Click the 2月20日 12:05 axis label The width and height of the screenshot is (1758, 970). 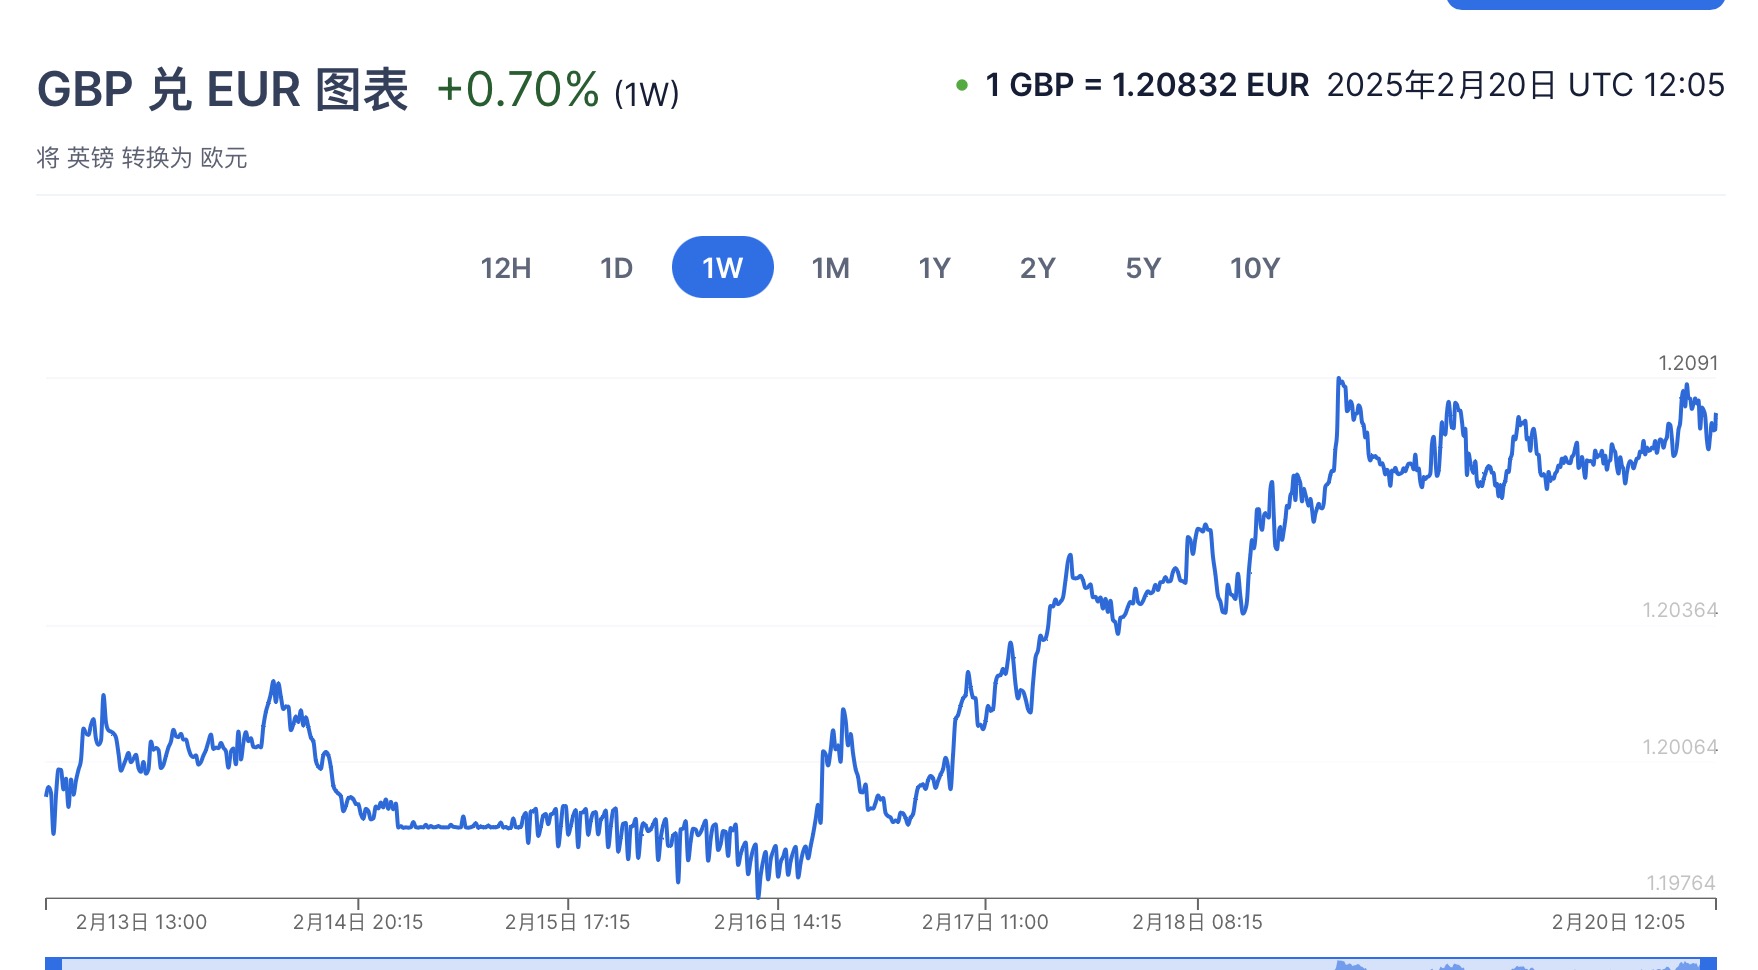click(x=1618, y=922)
